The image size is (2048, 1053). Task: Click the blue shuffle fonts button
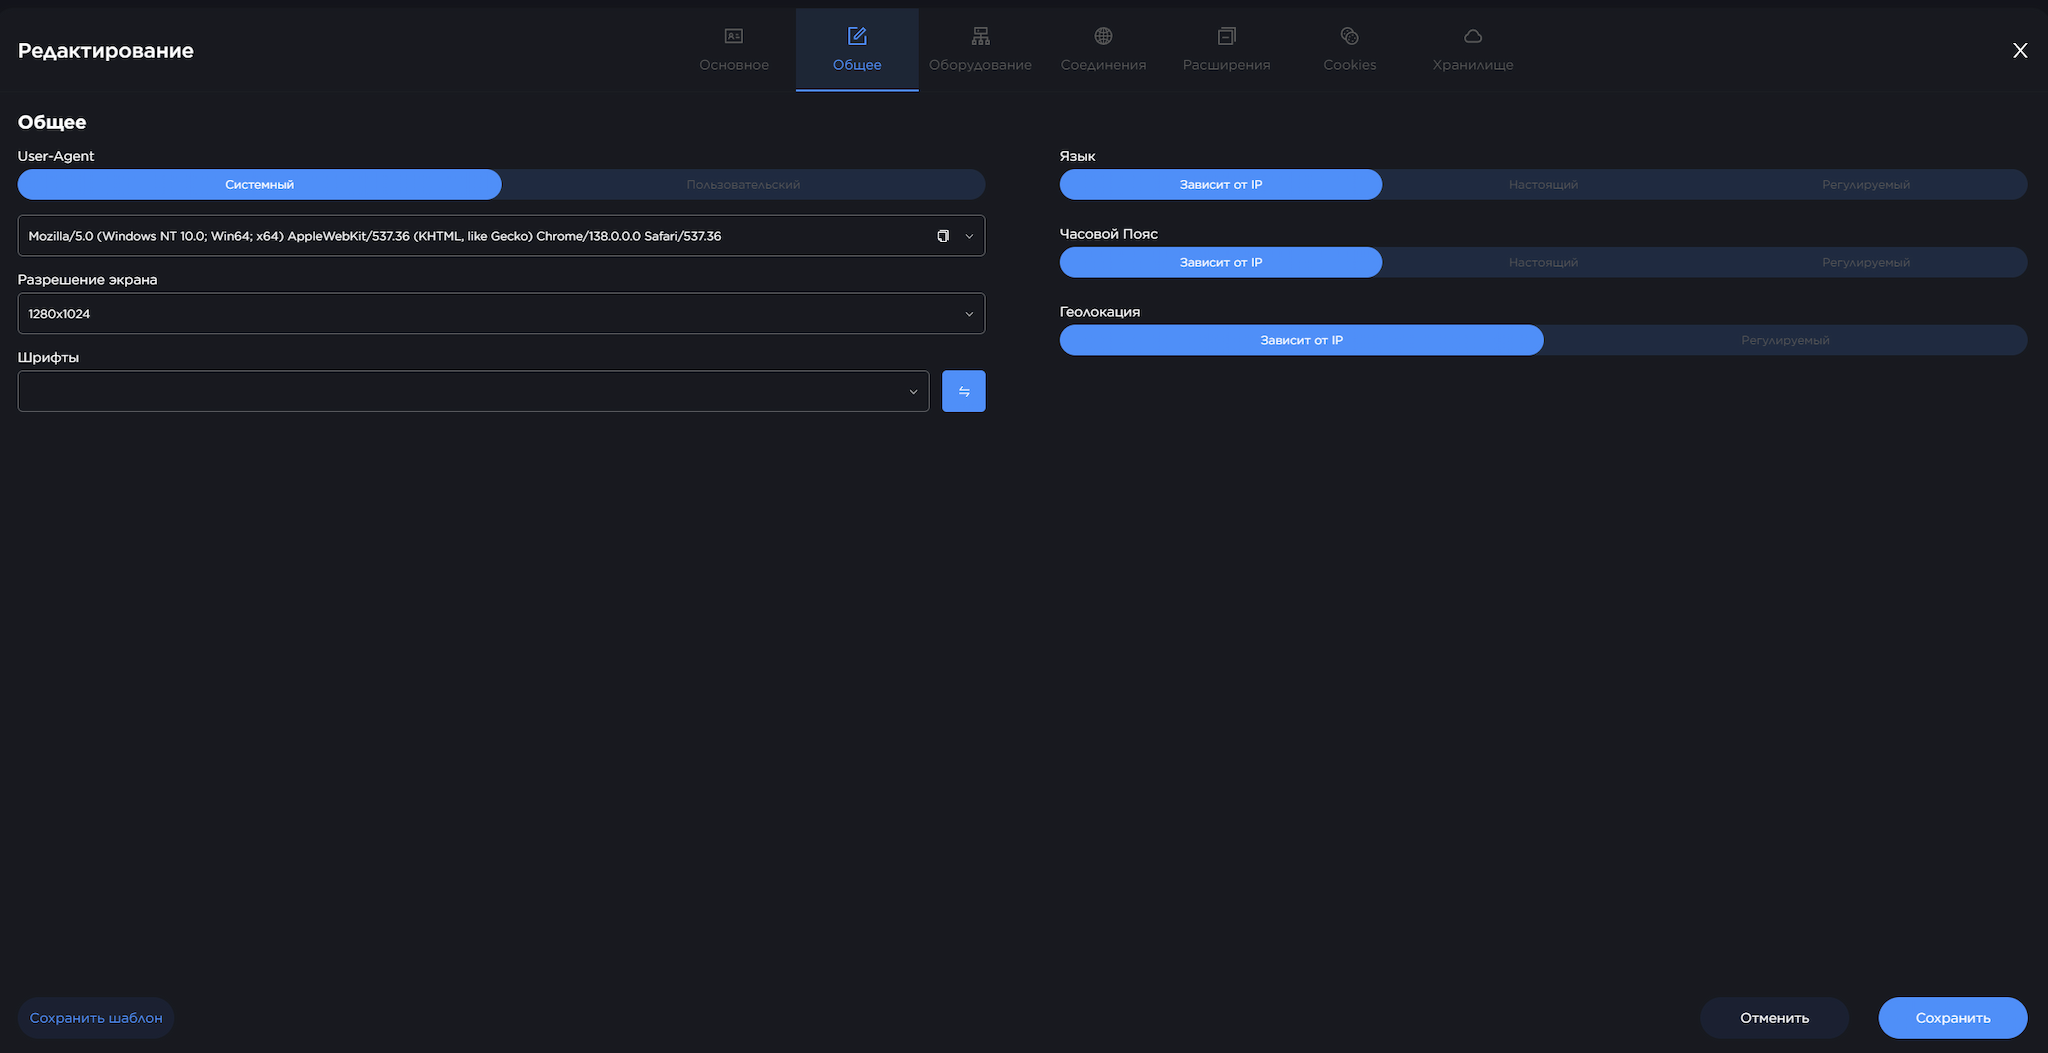(963, 391)
